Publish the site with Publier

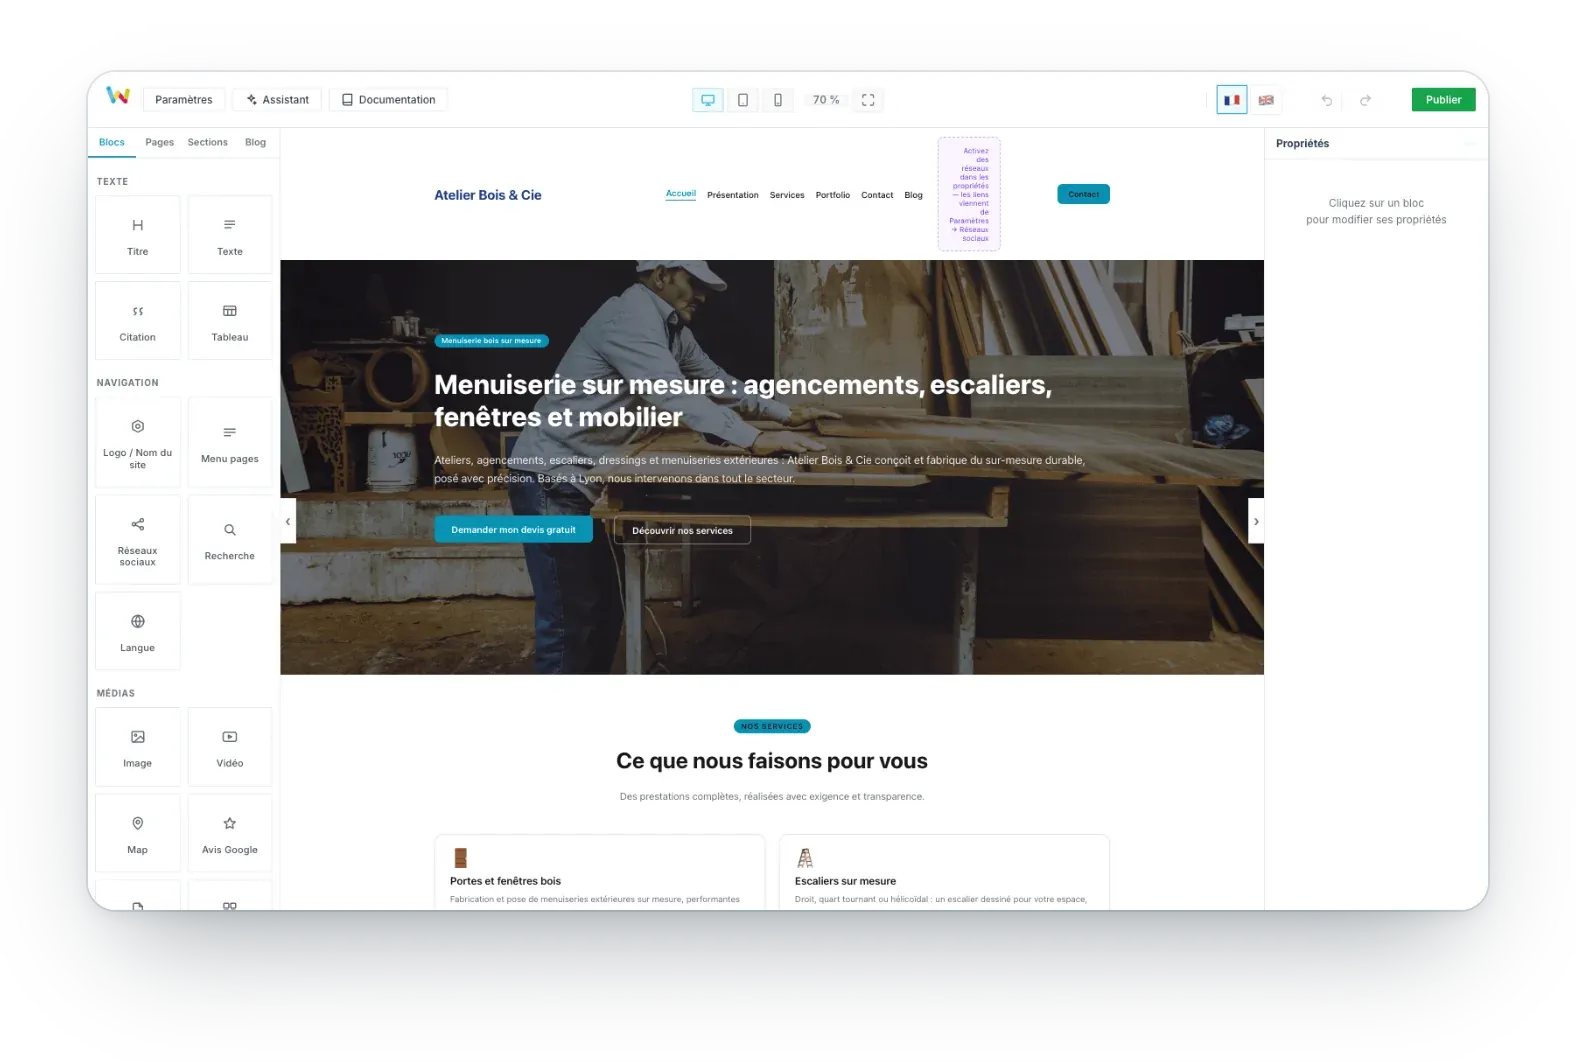coord(1443,100)
